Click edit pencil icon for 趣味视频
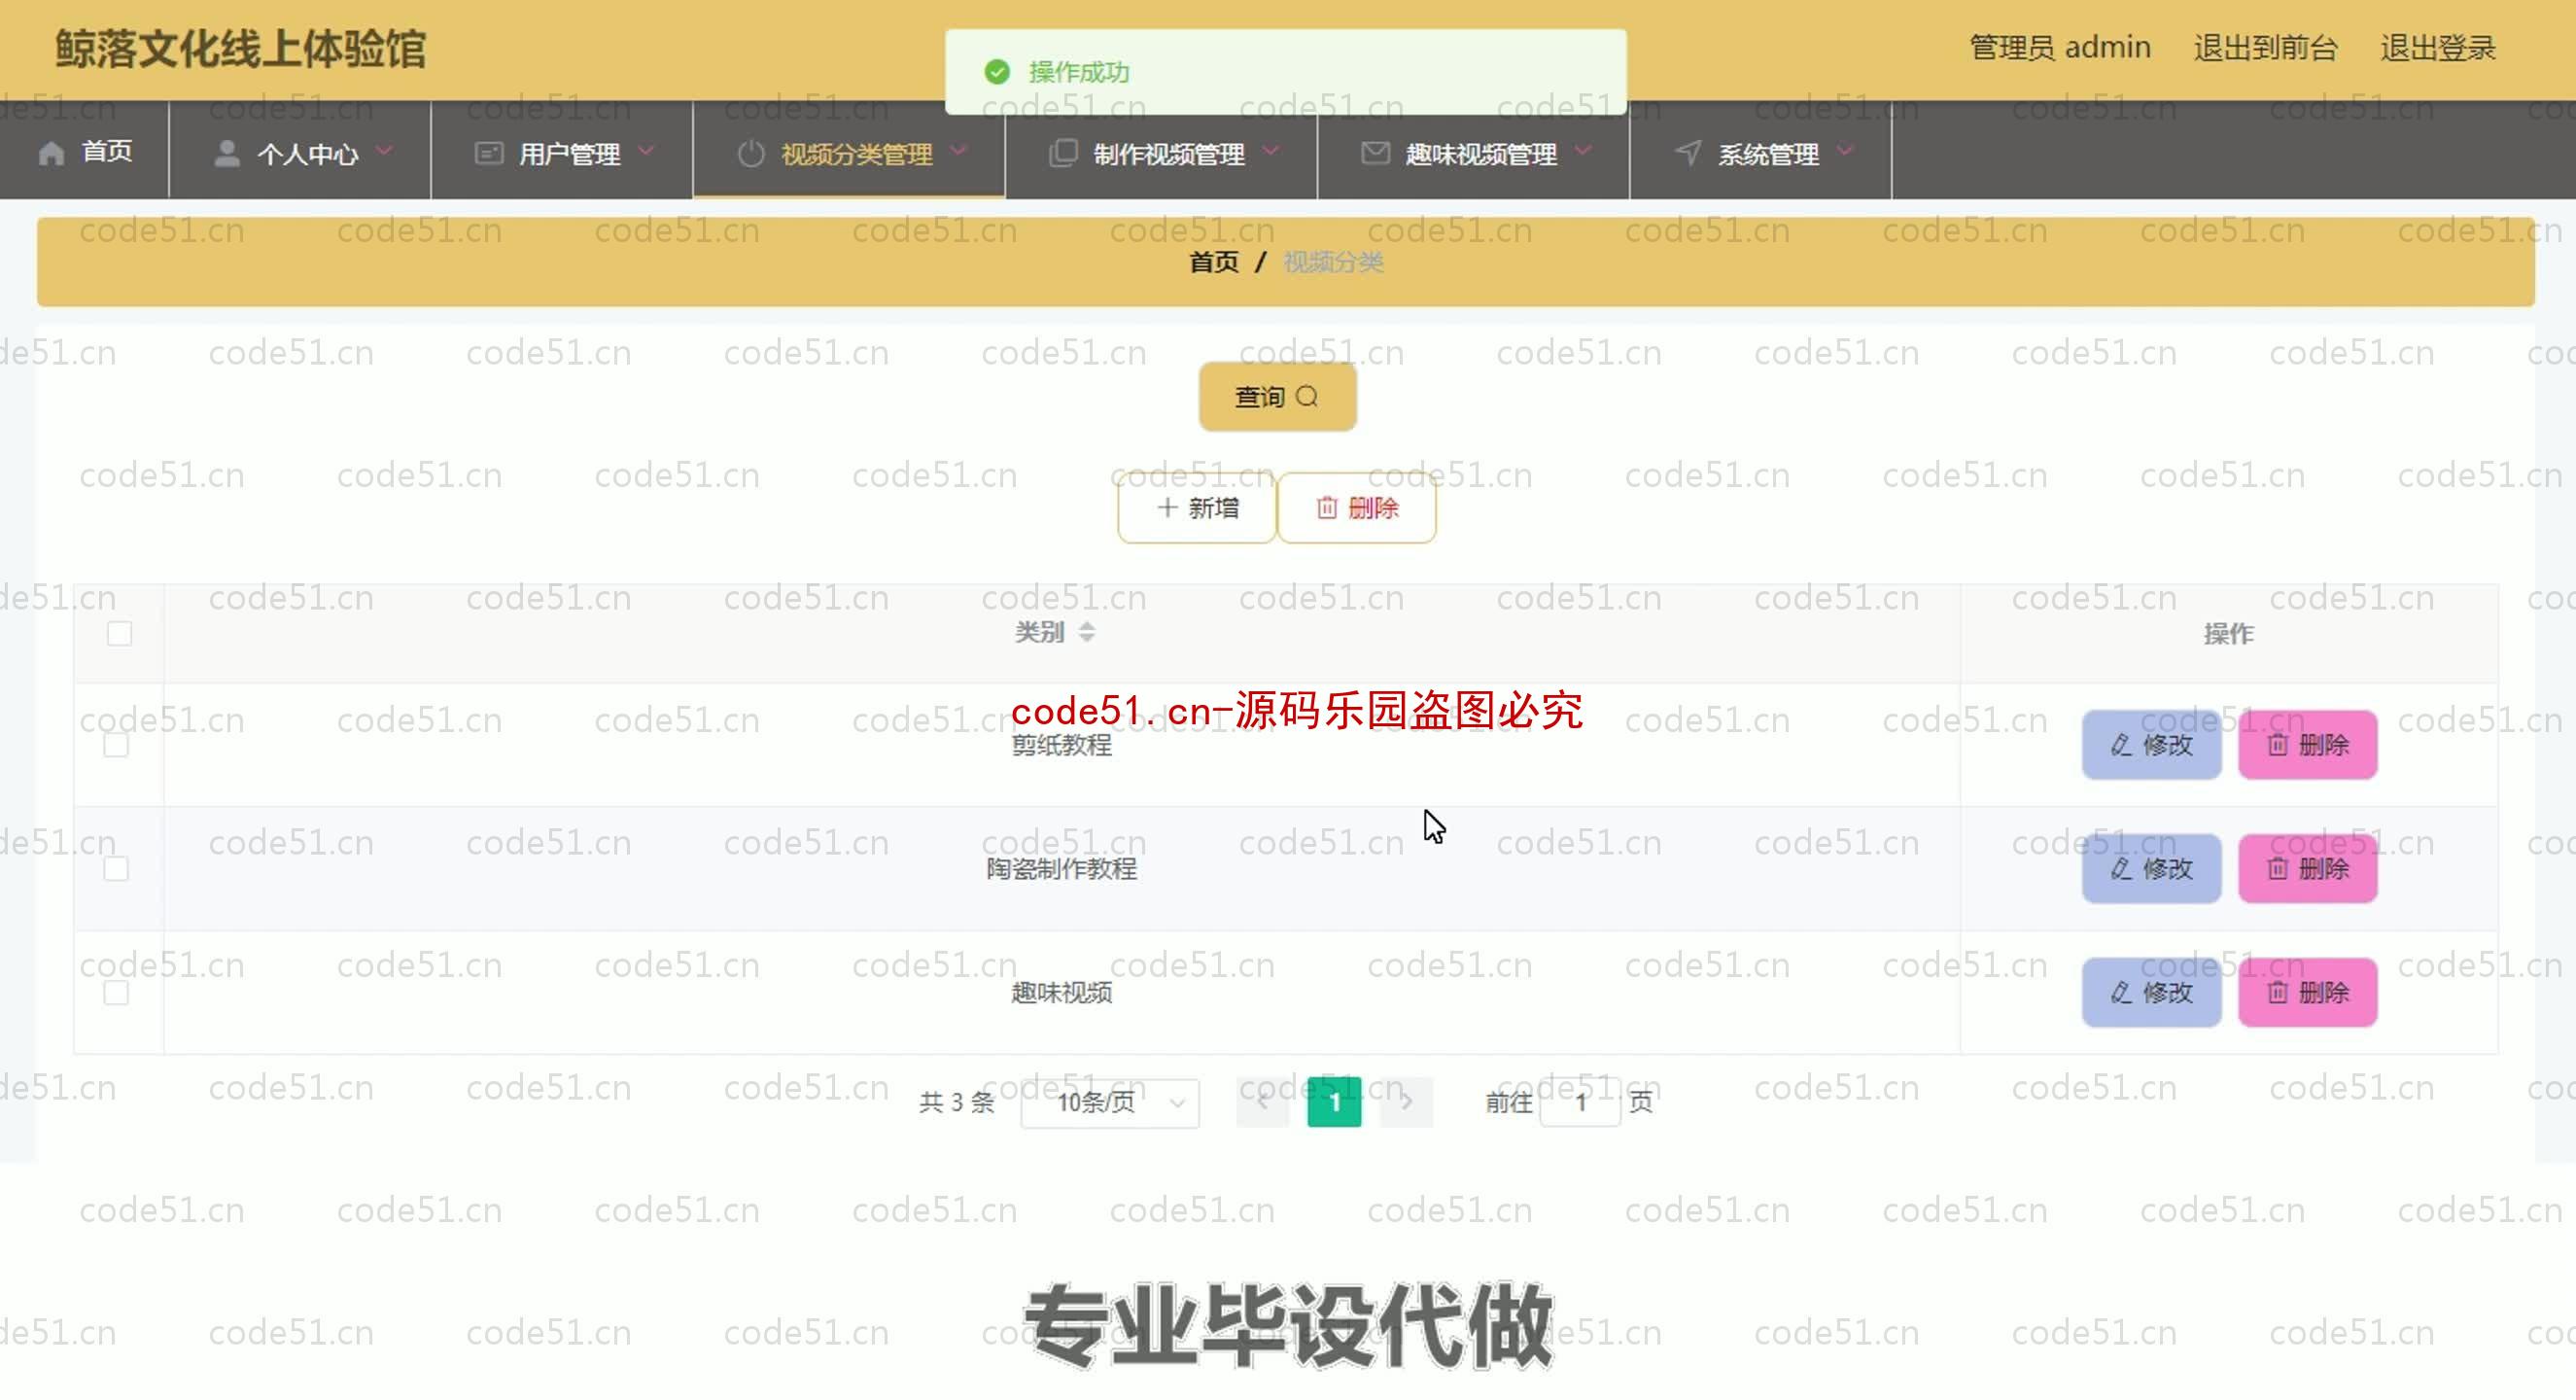 pos(2120,992)
